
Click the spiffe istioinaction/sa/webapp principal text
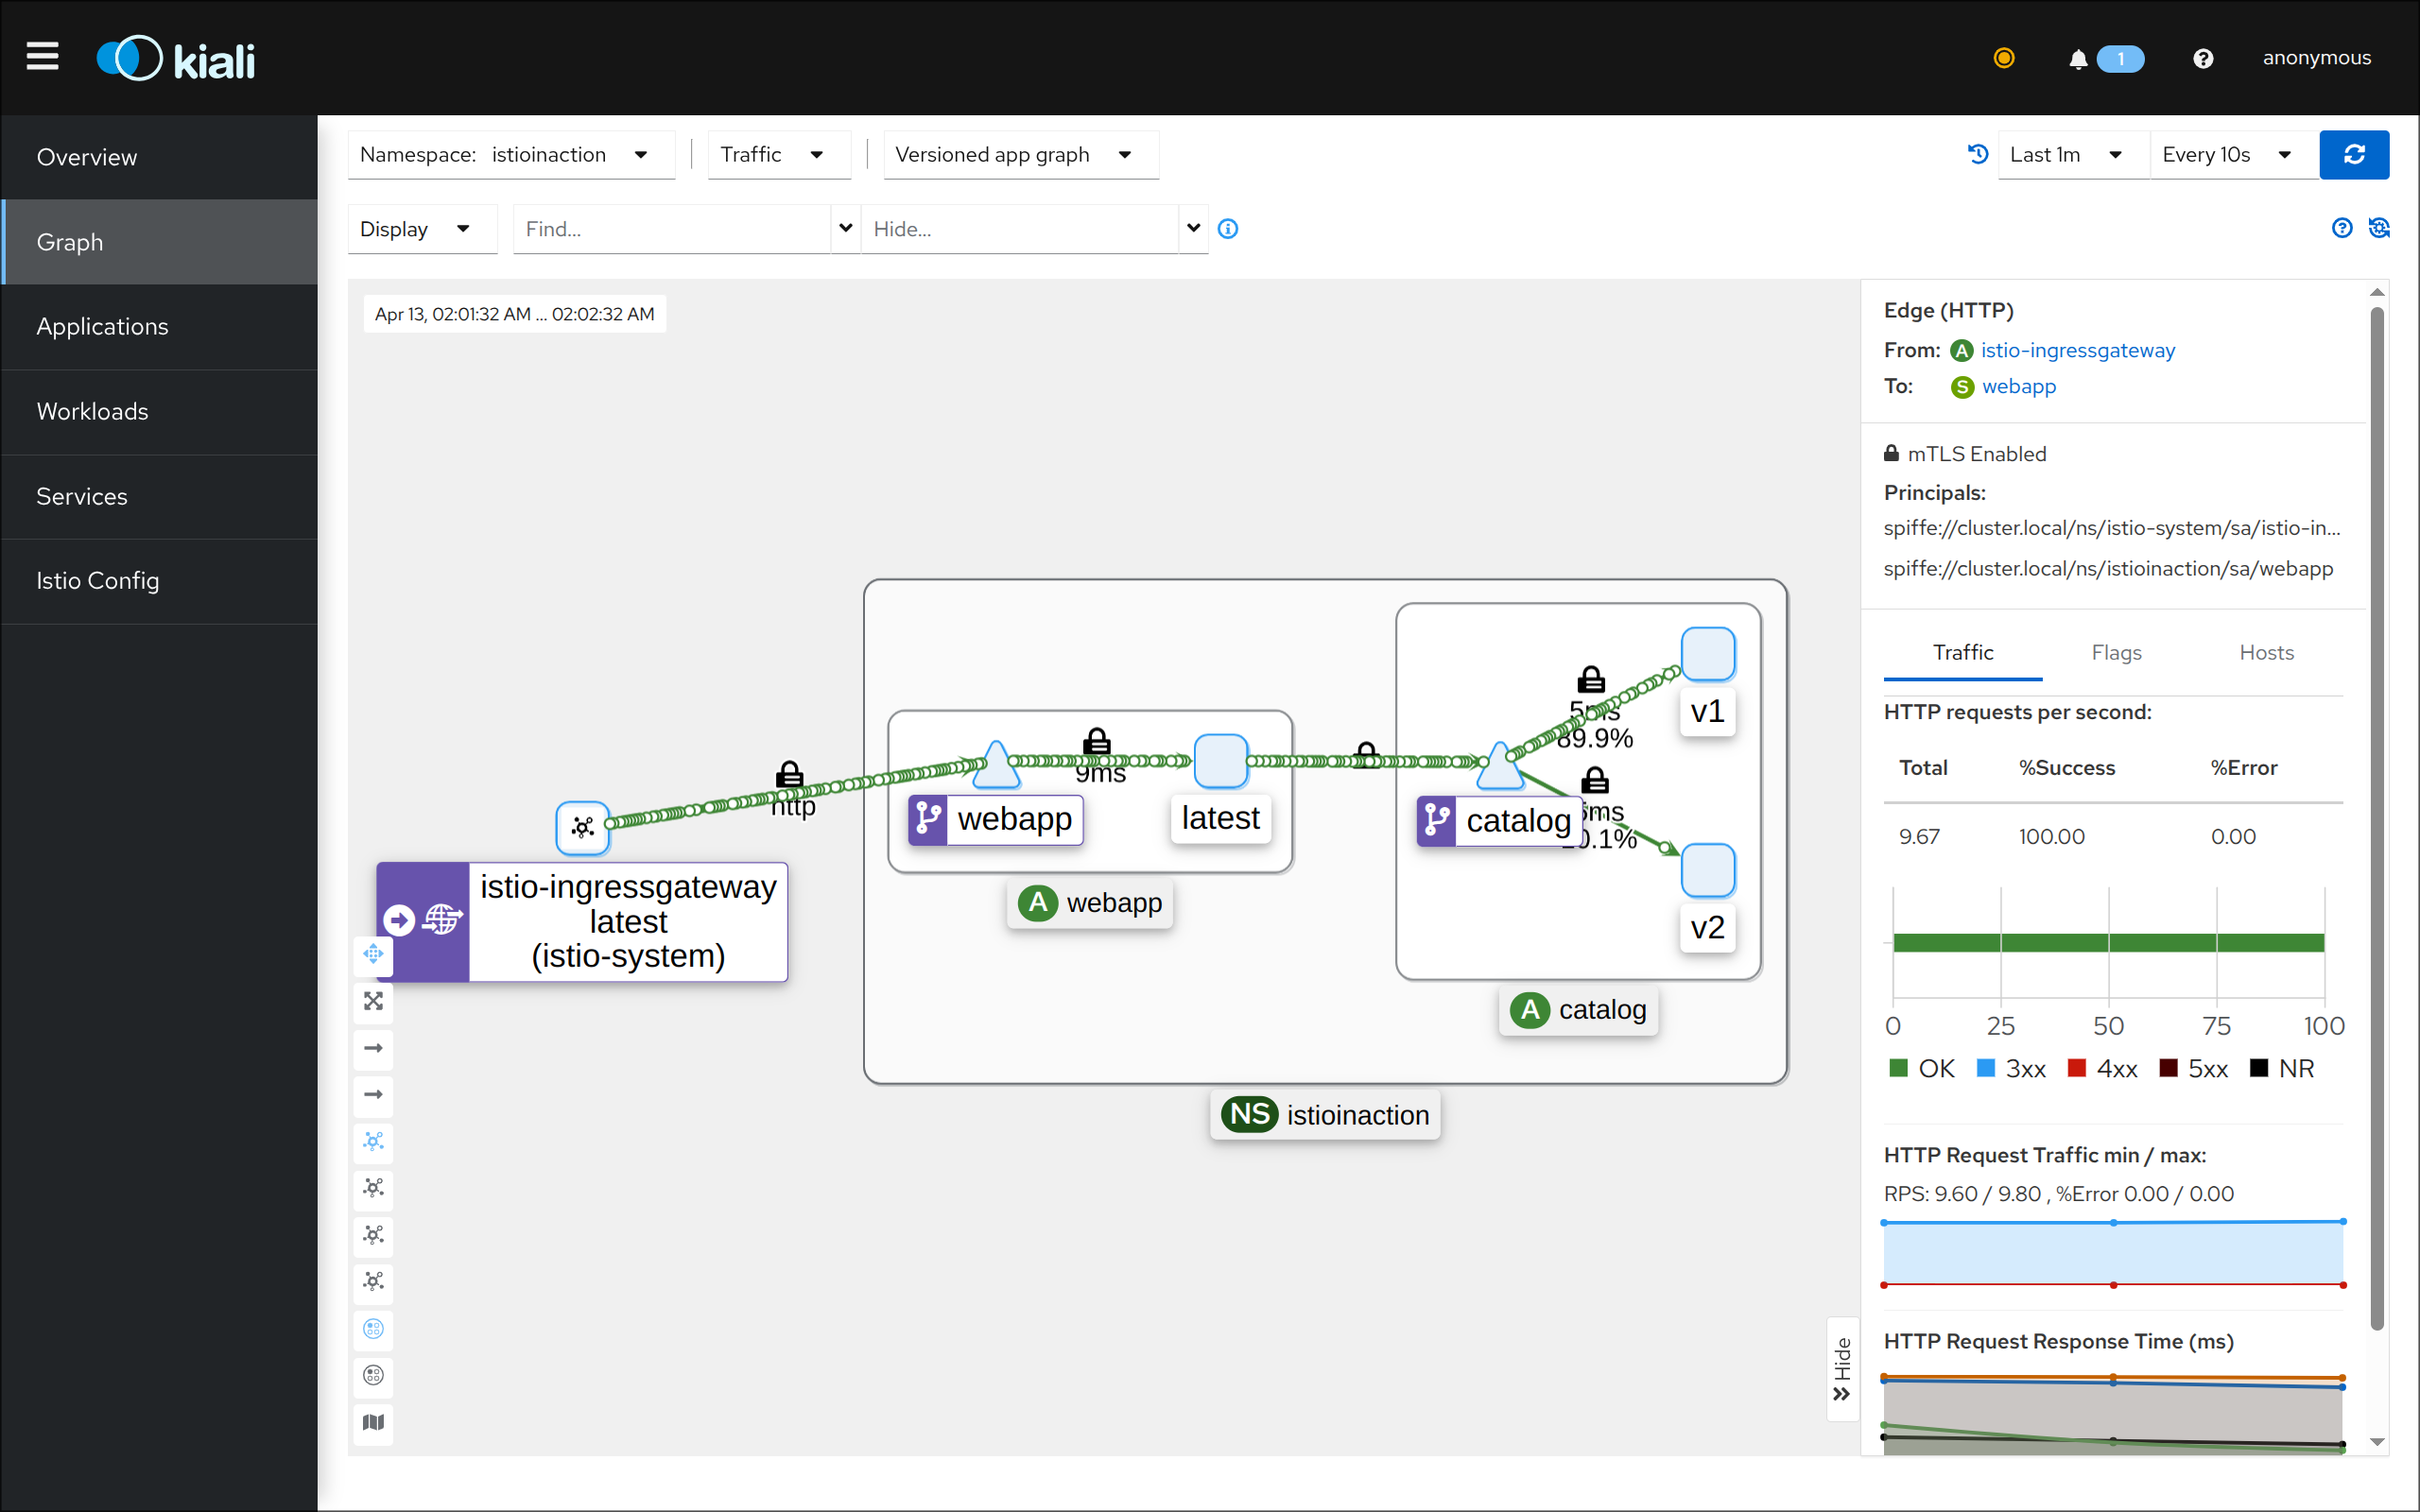click(2108, 568)
